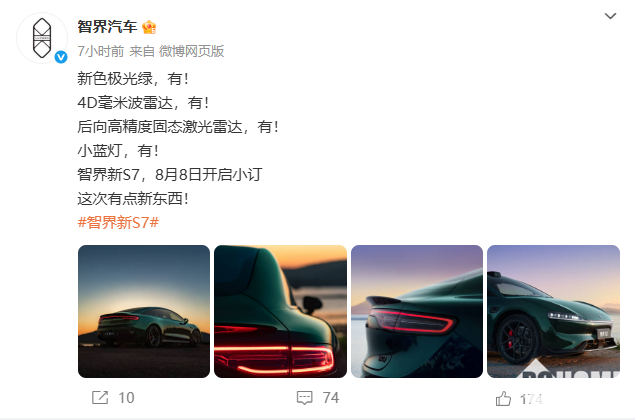Click the 微博网页版 source link

tap(191, 51)
